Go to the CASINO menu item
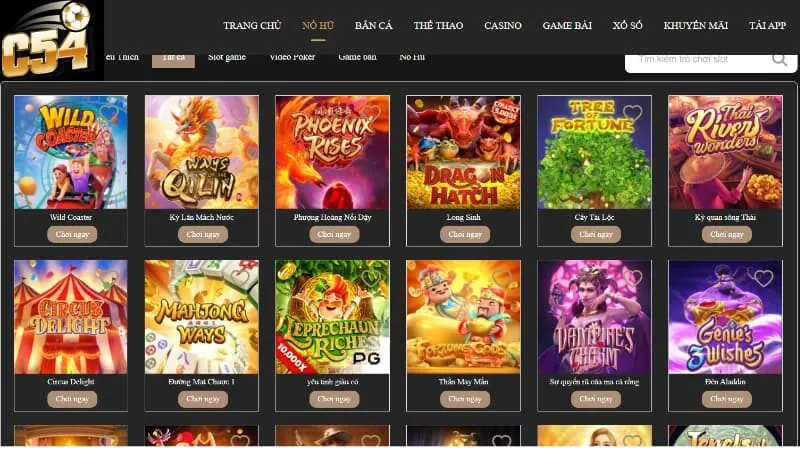 click(x=503, y=26)
